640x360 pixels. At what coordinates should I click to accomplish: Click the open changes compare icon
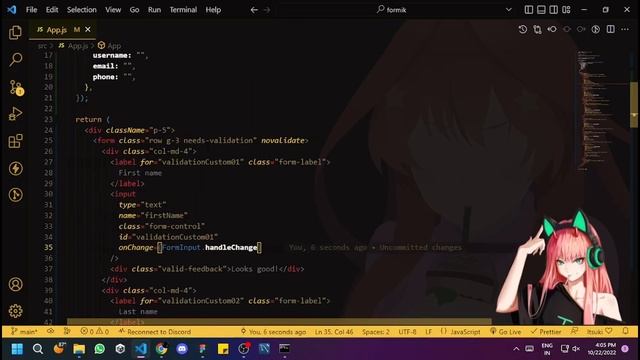(x=538, y=29)
